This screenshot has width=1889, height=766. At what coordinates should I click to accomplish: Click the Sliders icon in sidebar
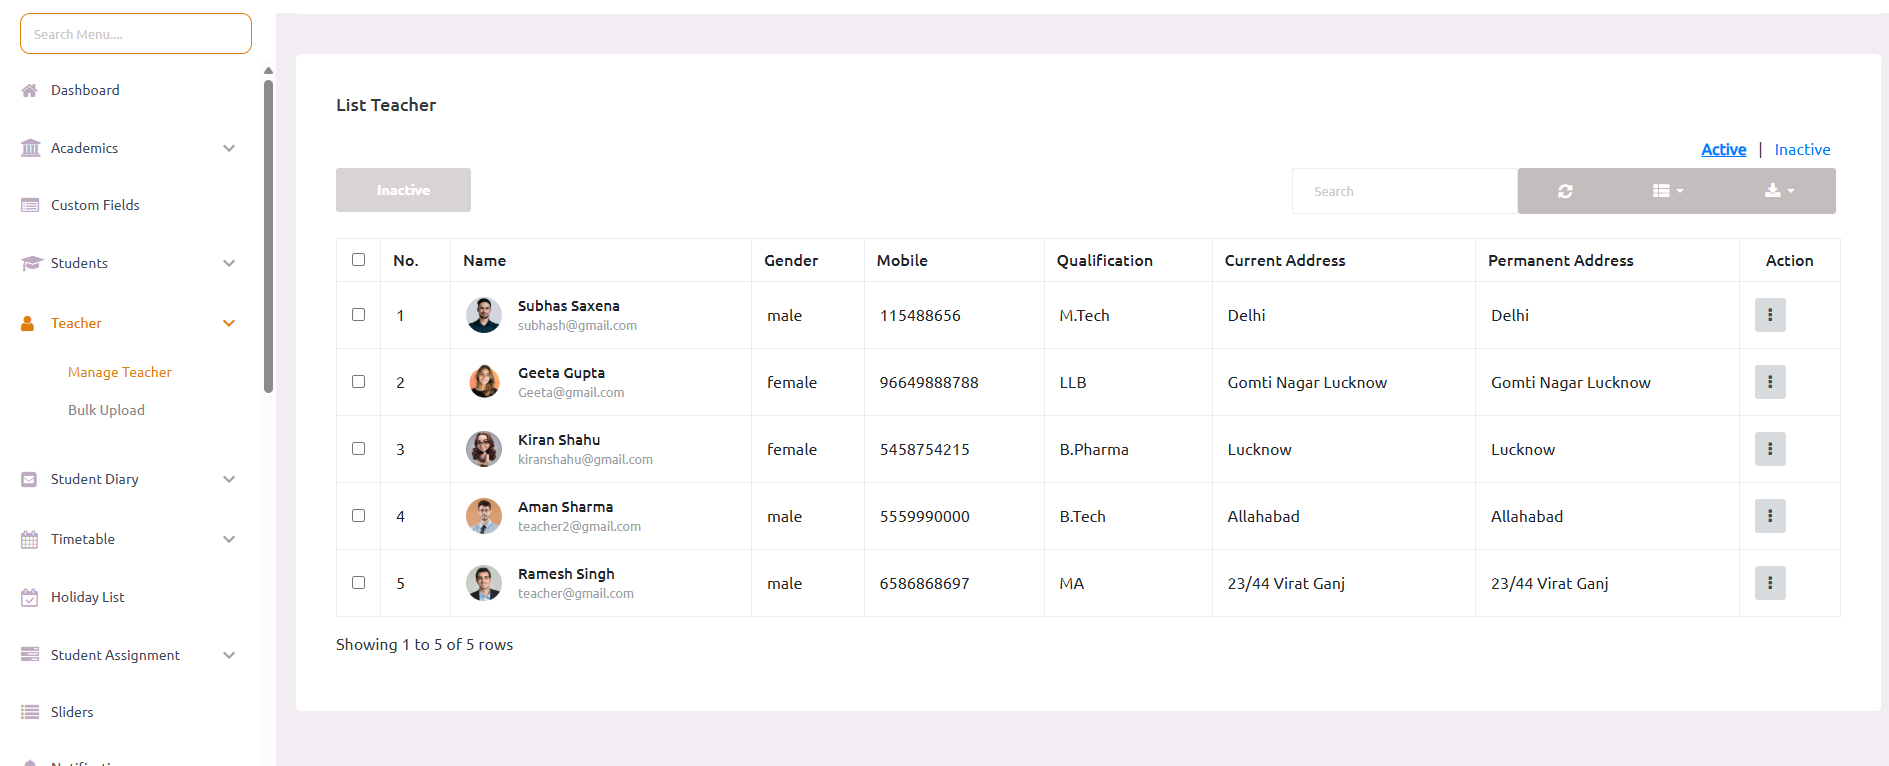click(x=30, y=712)
